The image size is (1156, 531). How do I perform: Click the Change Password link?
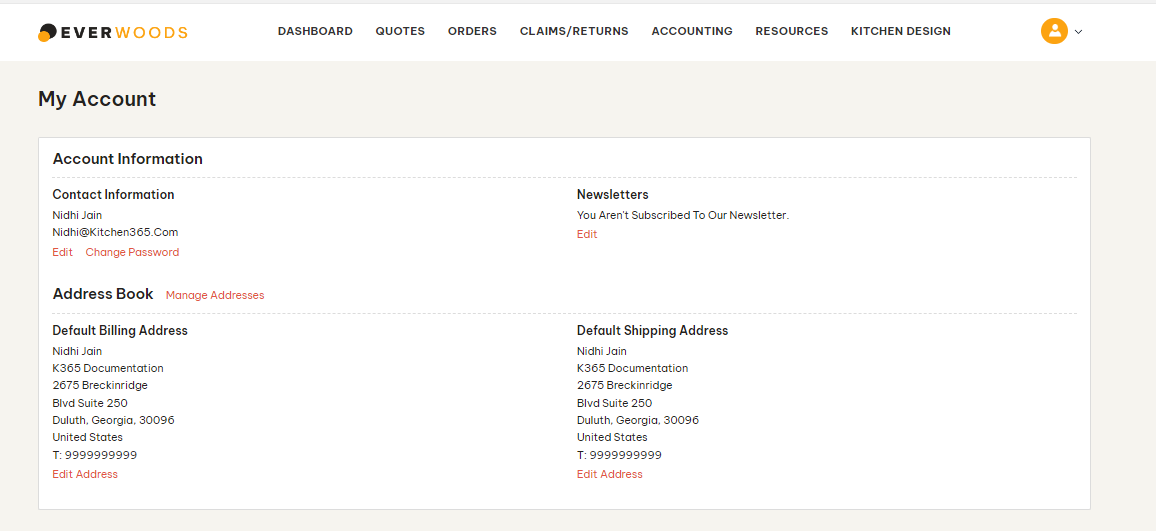tap(132, 252)
